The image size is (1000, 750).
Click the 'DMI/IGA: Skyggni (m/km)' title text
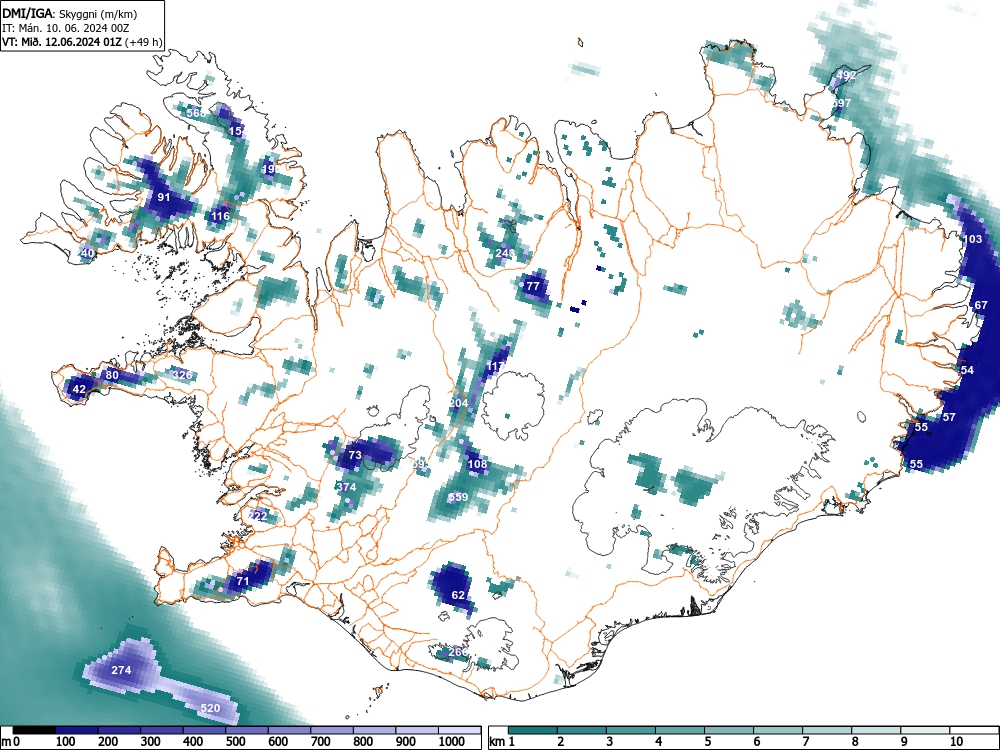tap(70, 13)
